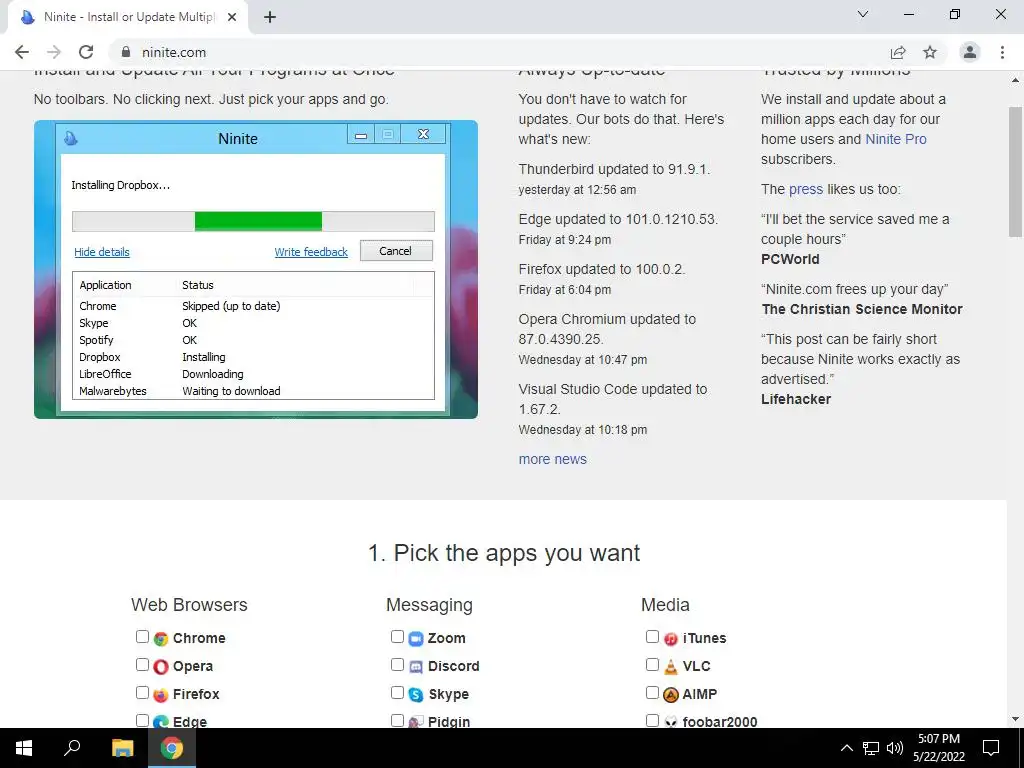Click 'Visual Studio Code updated to' entry

(613, 399)
